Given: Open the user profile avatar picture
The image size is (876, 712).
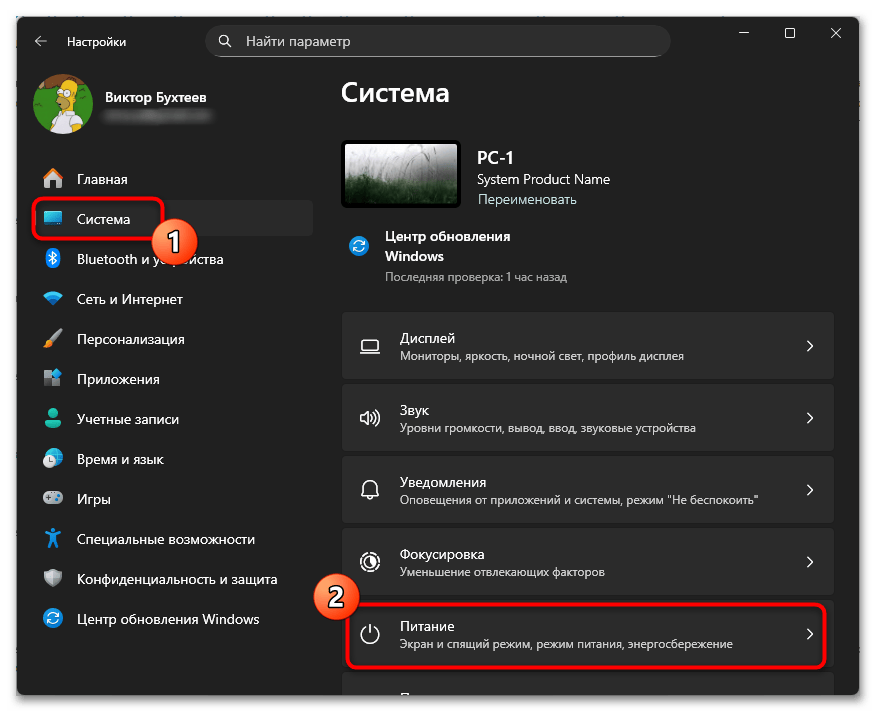Looking at the screenshot, I should click(x=63, y=104).
